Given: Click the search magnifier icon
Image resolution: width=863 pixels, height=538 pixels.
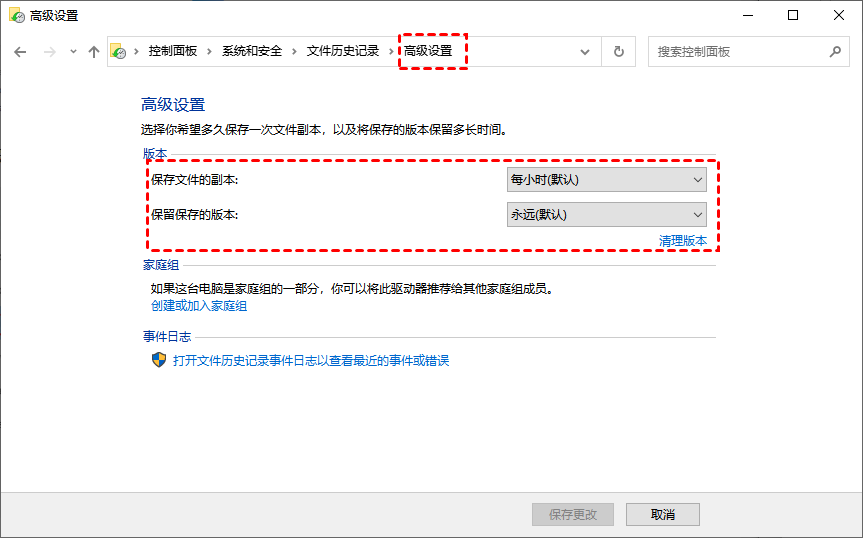Looking at the screenshot, I should tap(835, 52).
